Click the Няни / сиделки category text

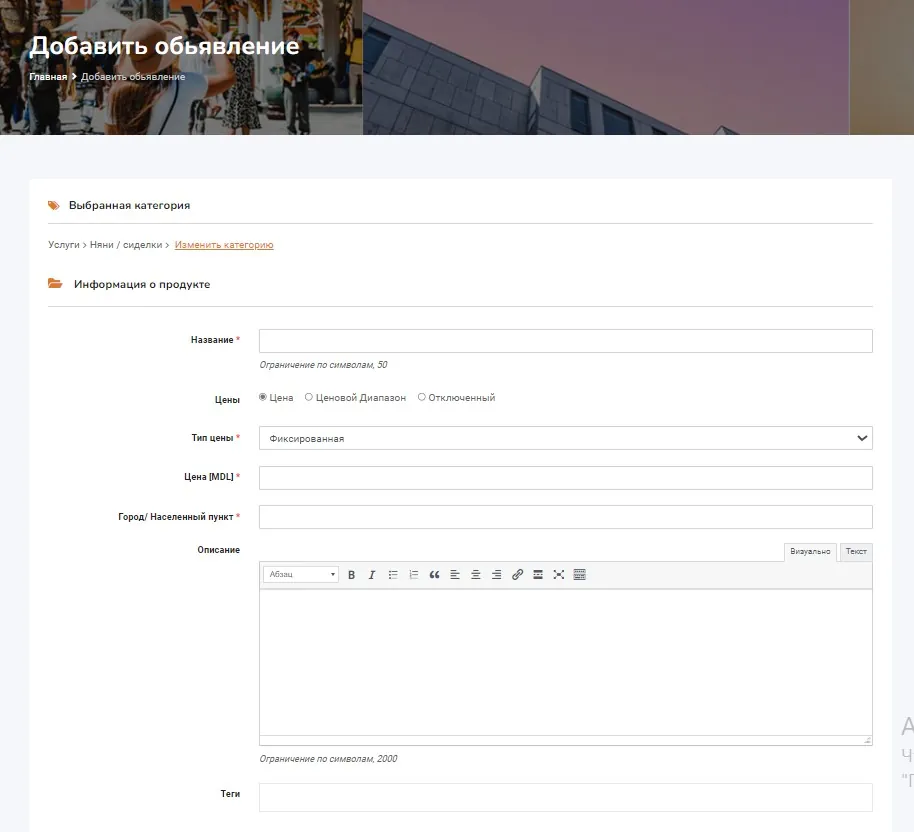coord(126,245)
